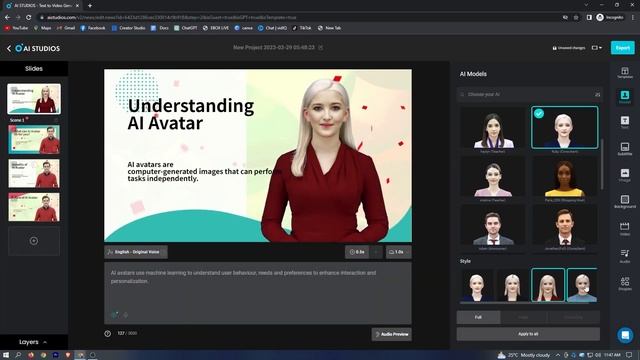Open the TikTok bookmark
The height and width of the screenshot is (360, 640).
click(x=302, y=28)
